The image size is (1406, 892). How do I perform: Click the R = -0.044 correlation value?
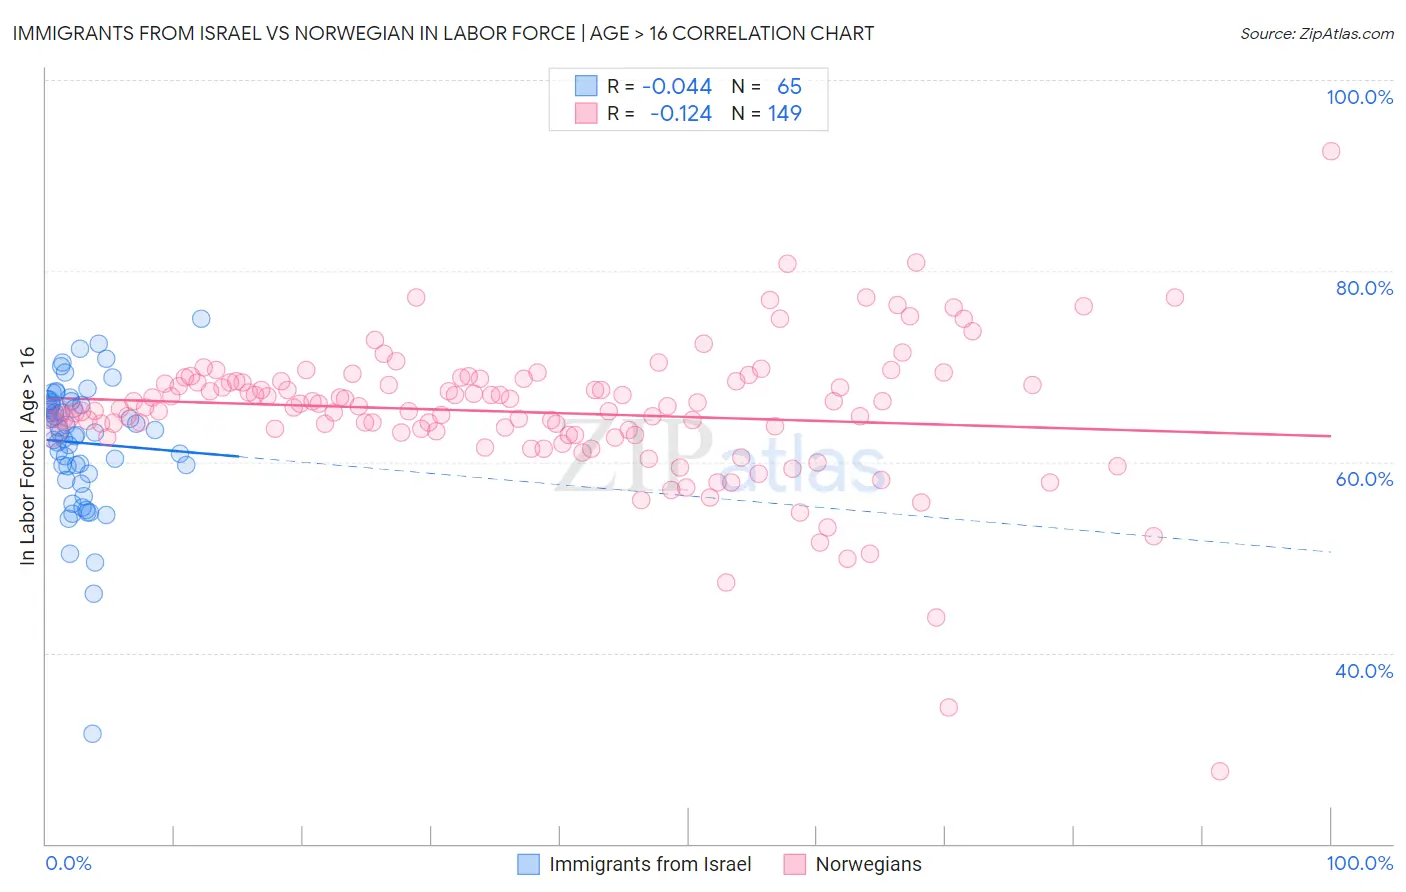coord(677,86)
